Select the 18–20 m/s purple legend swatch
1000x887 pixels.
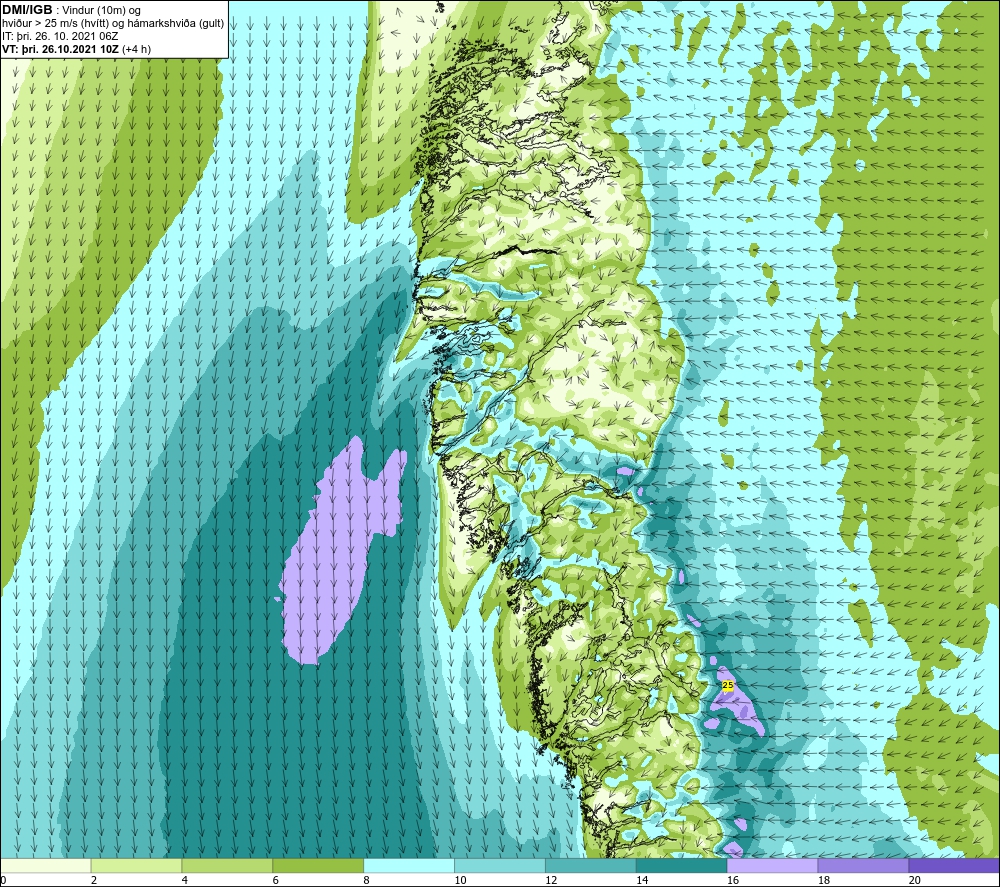(863, 865)
